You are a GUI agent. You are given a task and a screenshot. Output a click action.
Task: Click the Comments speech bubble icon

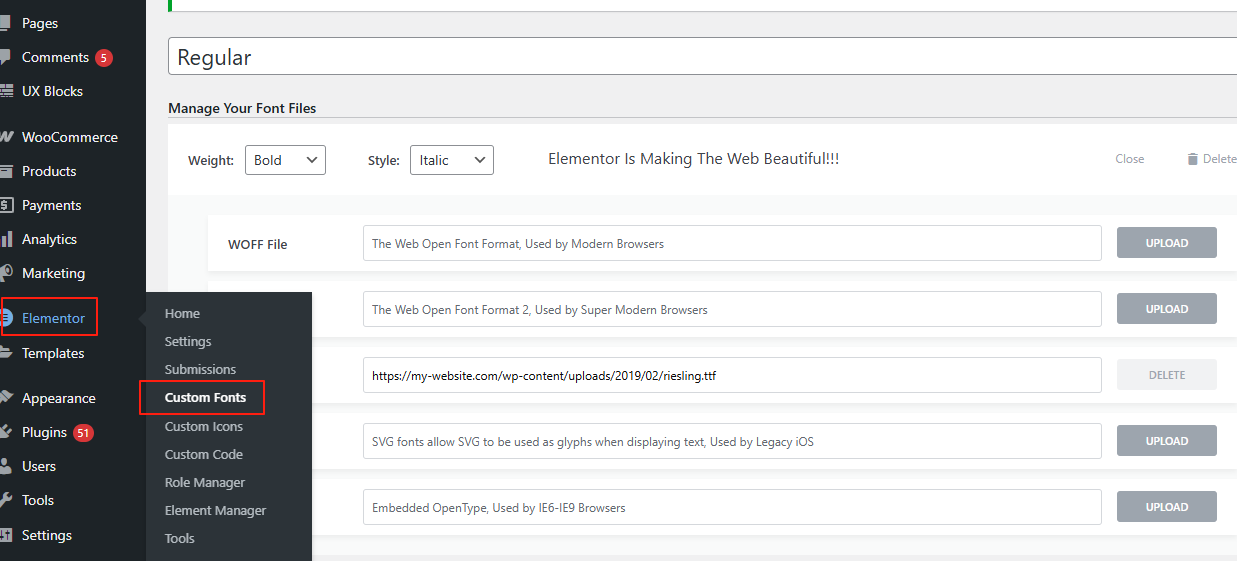(6, 58)
